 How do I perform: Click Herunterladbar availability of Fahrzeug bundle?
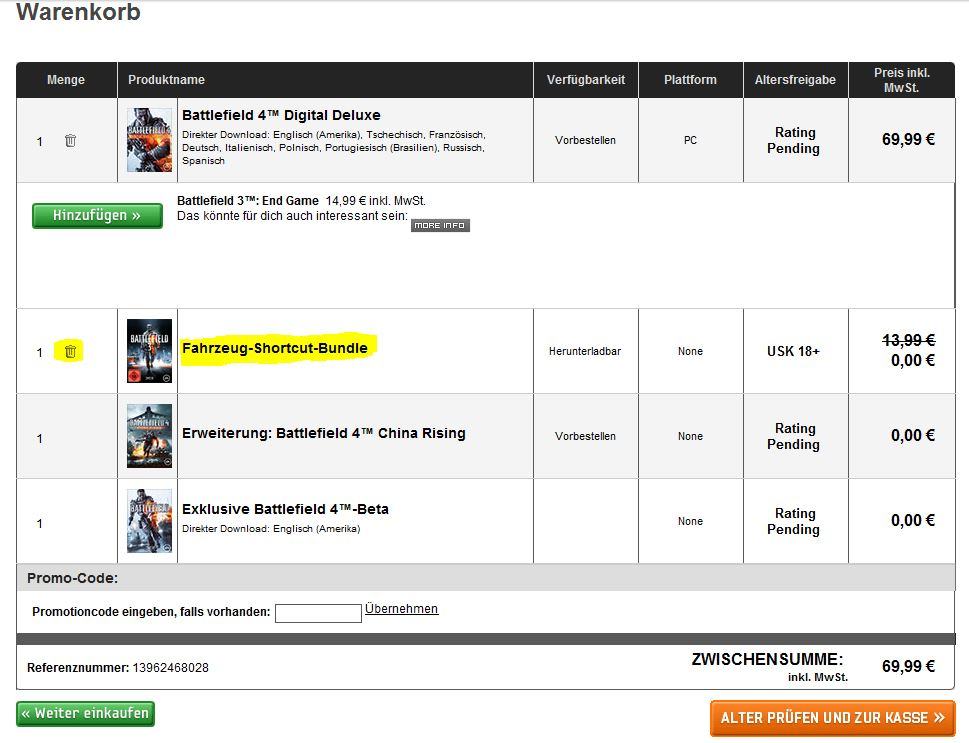pyautogui.click(x=585, y=351)
